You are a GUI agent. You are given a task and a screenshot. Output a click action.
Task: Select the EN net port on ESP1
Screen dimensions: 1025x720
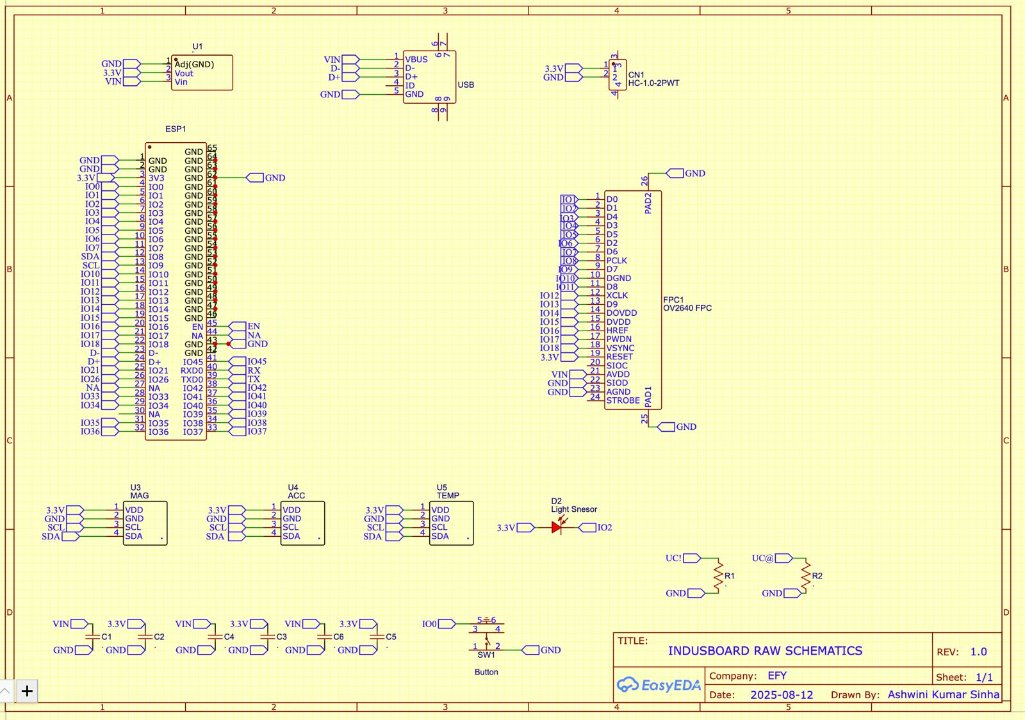[x=244, y=326]
